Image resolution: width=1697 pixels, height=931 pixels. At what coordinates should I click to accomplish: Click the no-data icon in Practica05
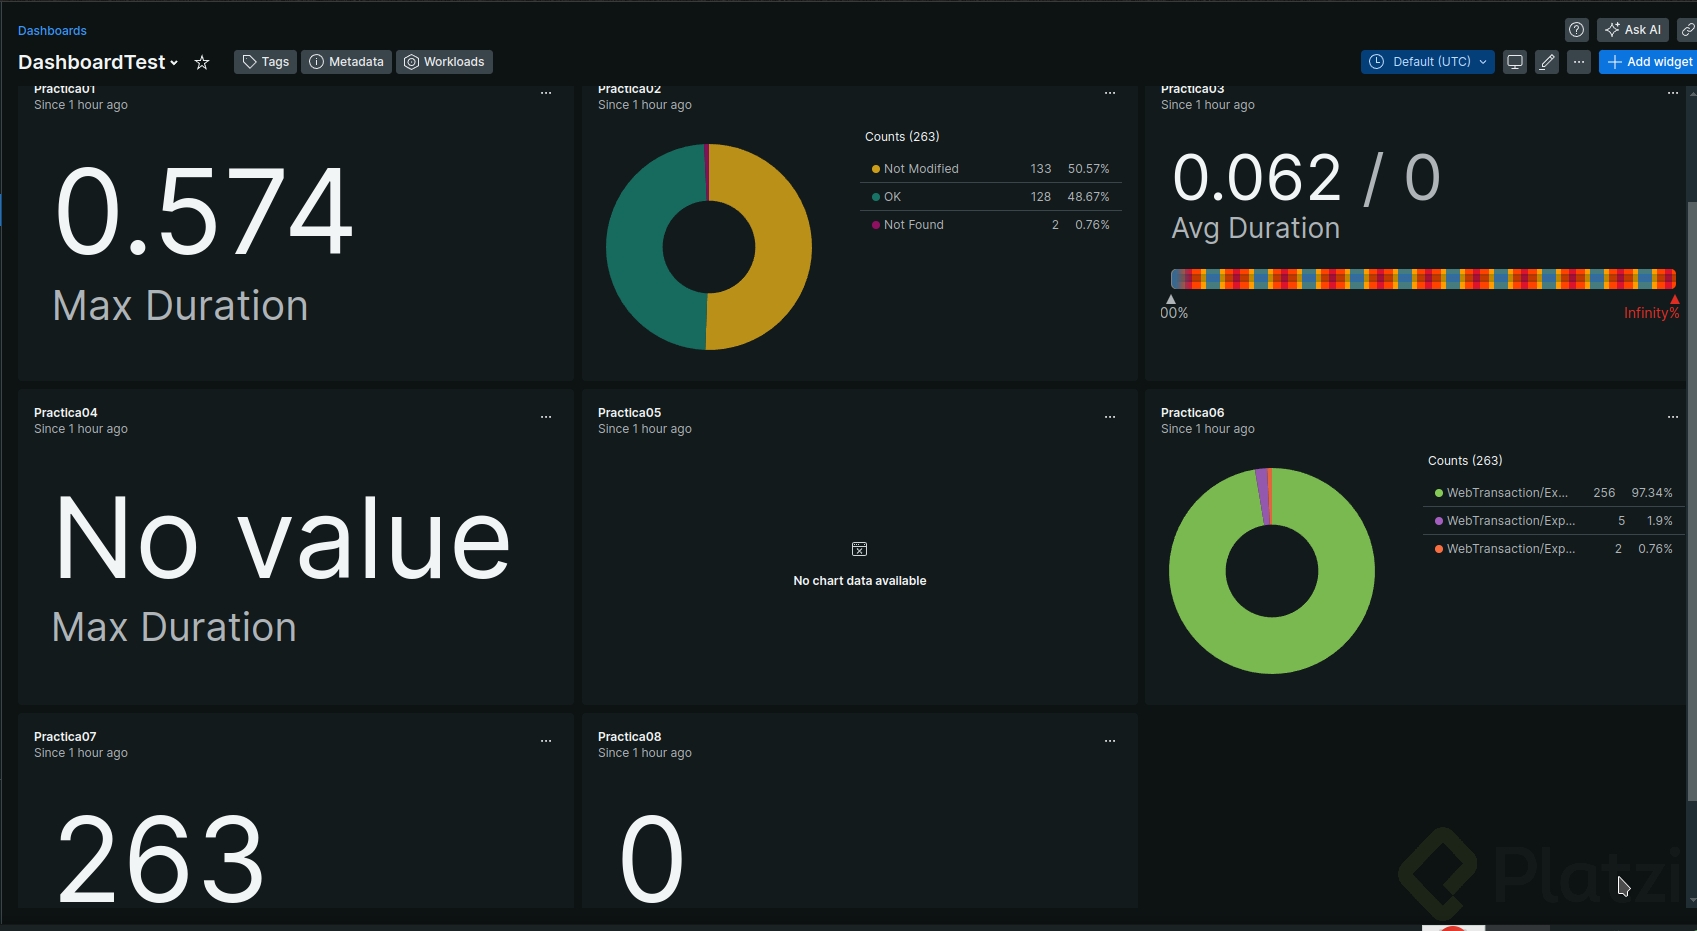(x=859, y=549)
